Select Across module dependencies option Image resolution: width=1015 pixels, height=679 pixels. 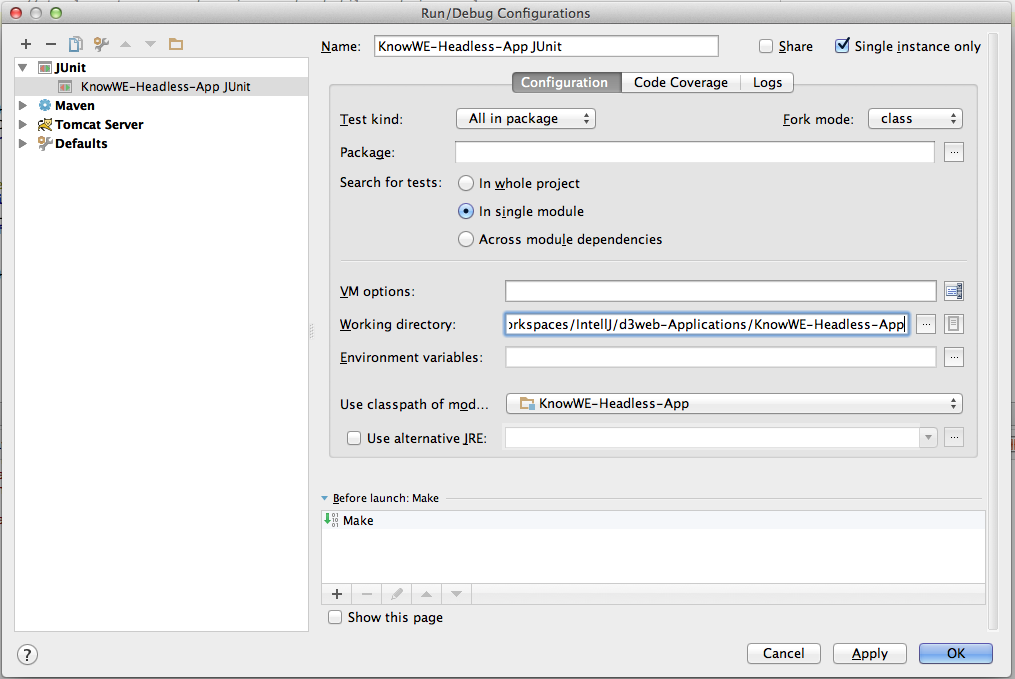pyautogui.click(x=465, y=239)
